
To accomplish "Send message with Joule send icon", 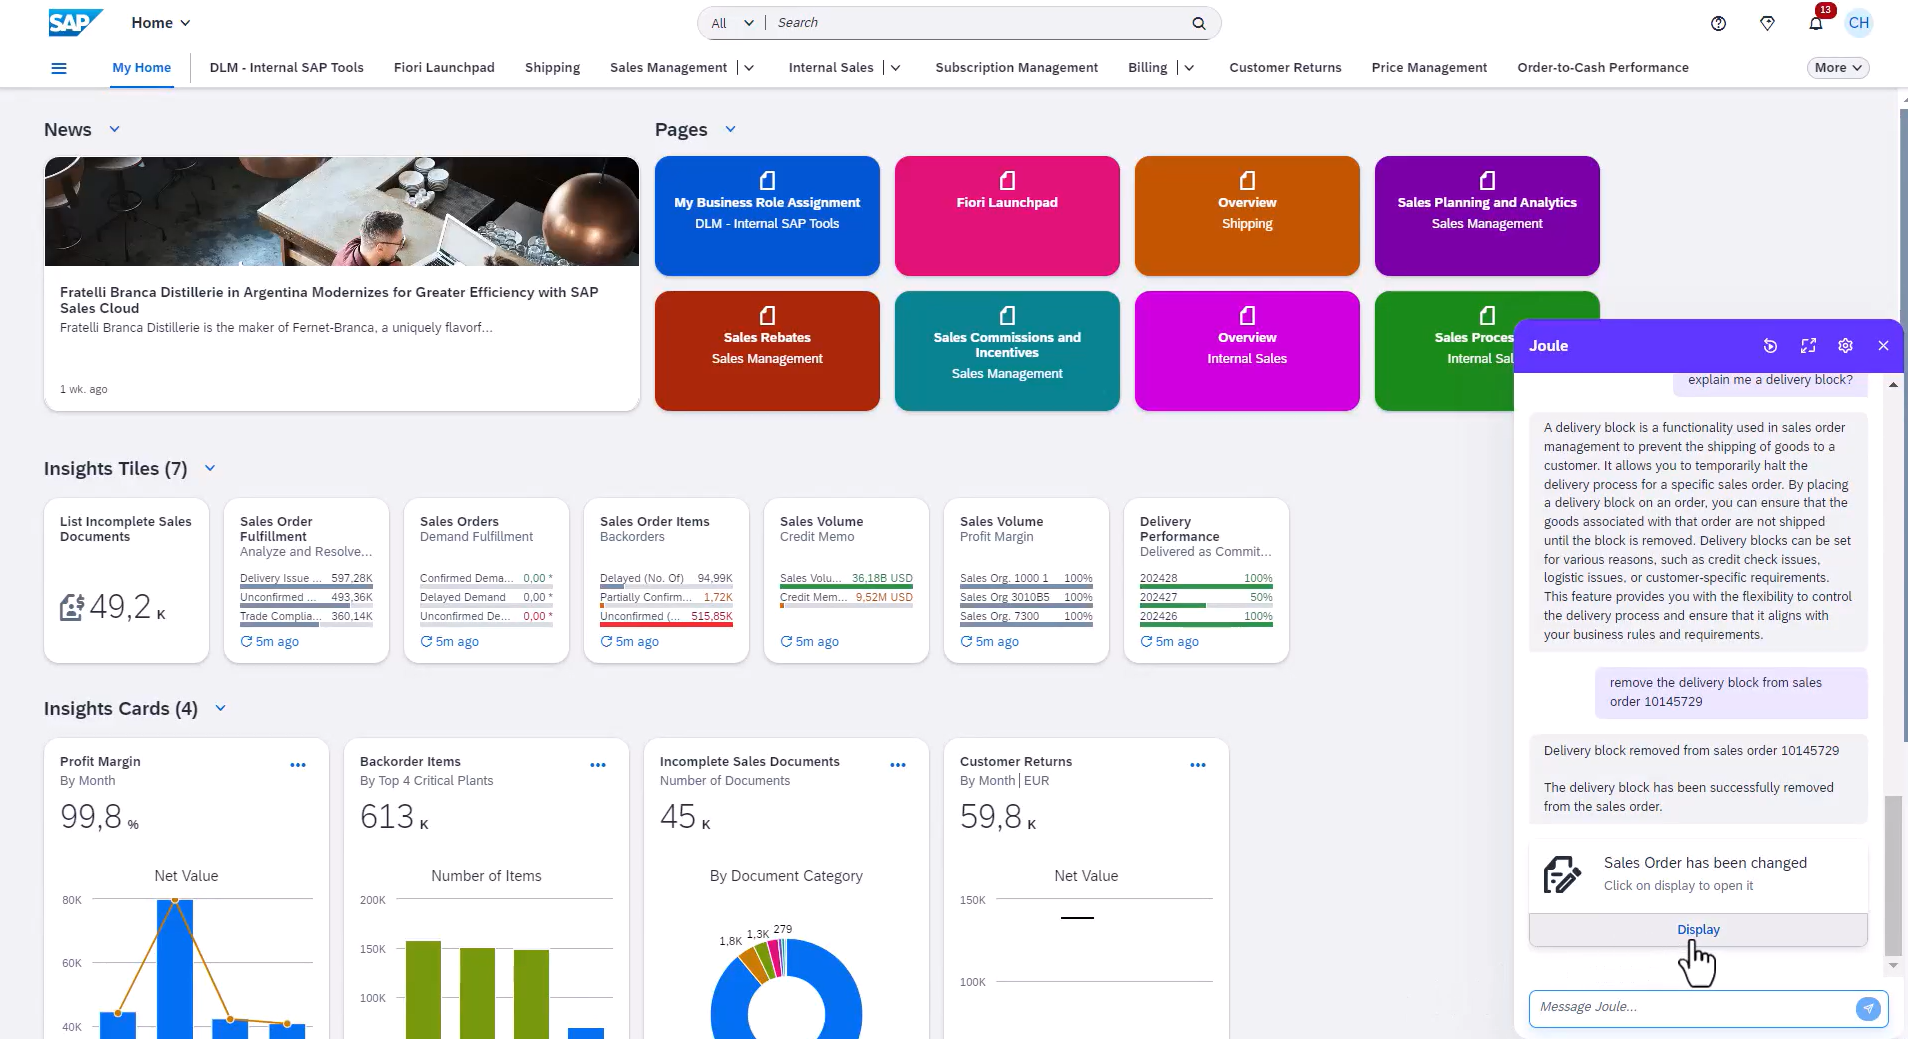I will point(1868,1008).
